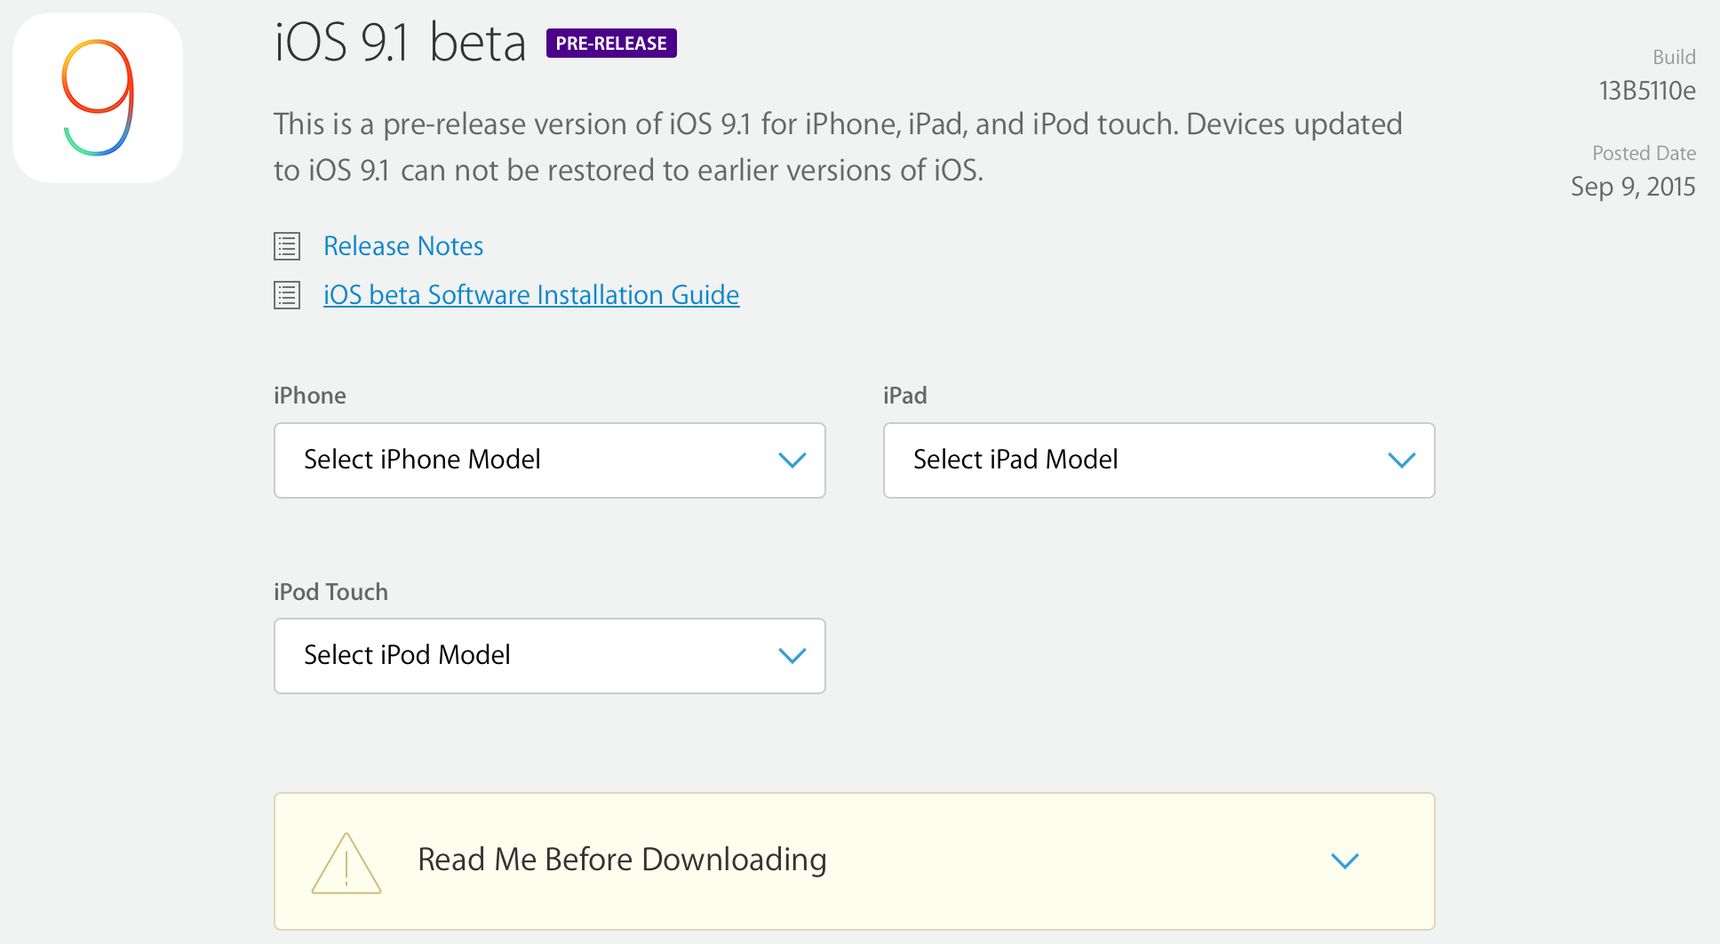Image resolution: width=1720 pixels, height=944 pixels.
Task: Click the "iPad" label above its dropdown
Action: [905, 395]
